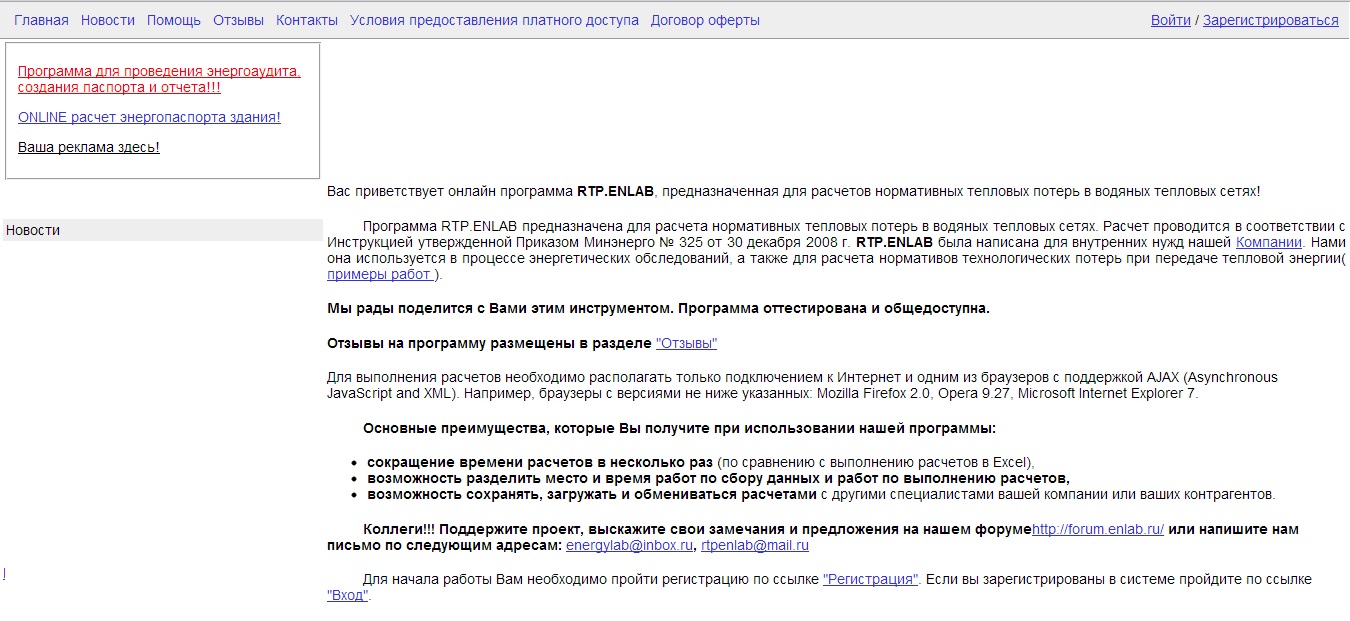Screen dimensions: 1350x621
Task: Open ONLINE расчет энергопаспорта здания link
Action: [x=149, y=117]
